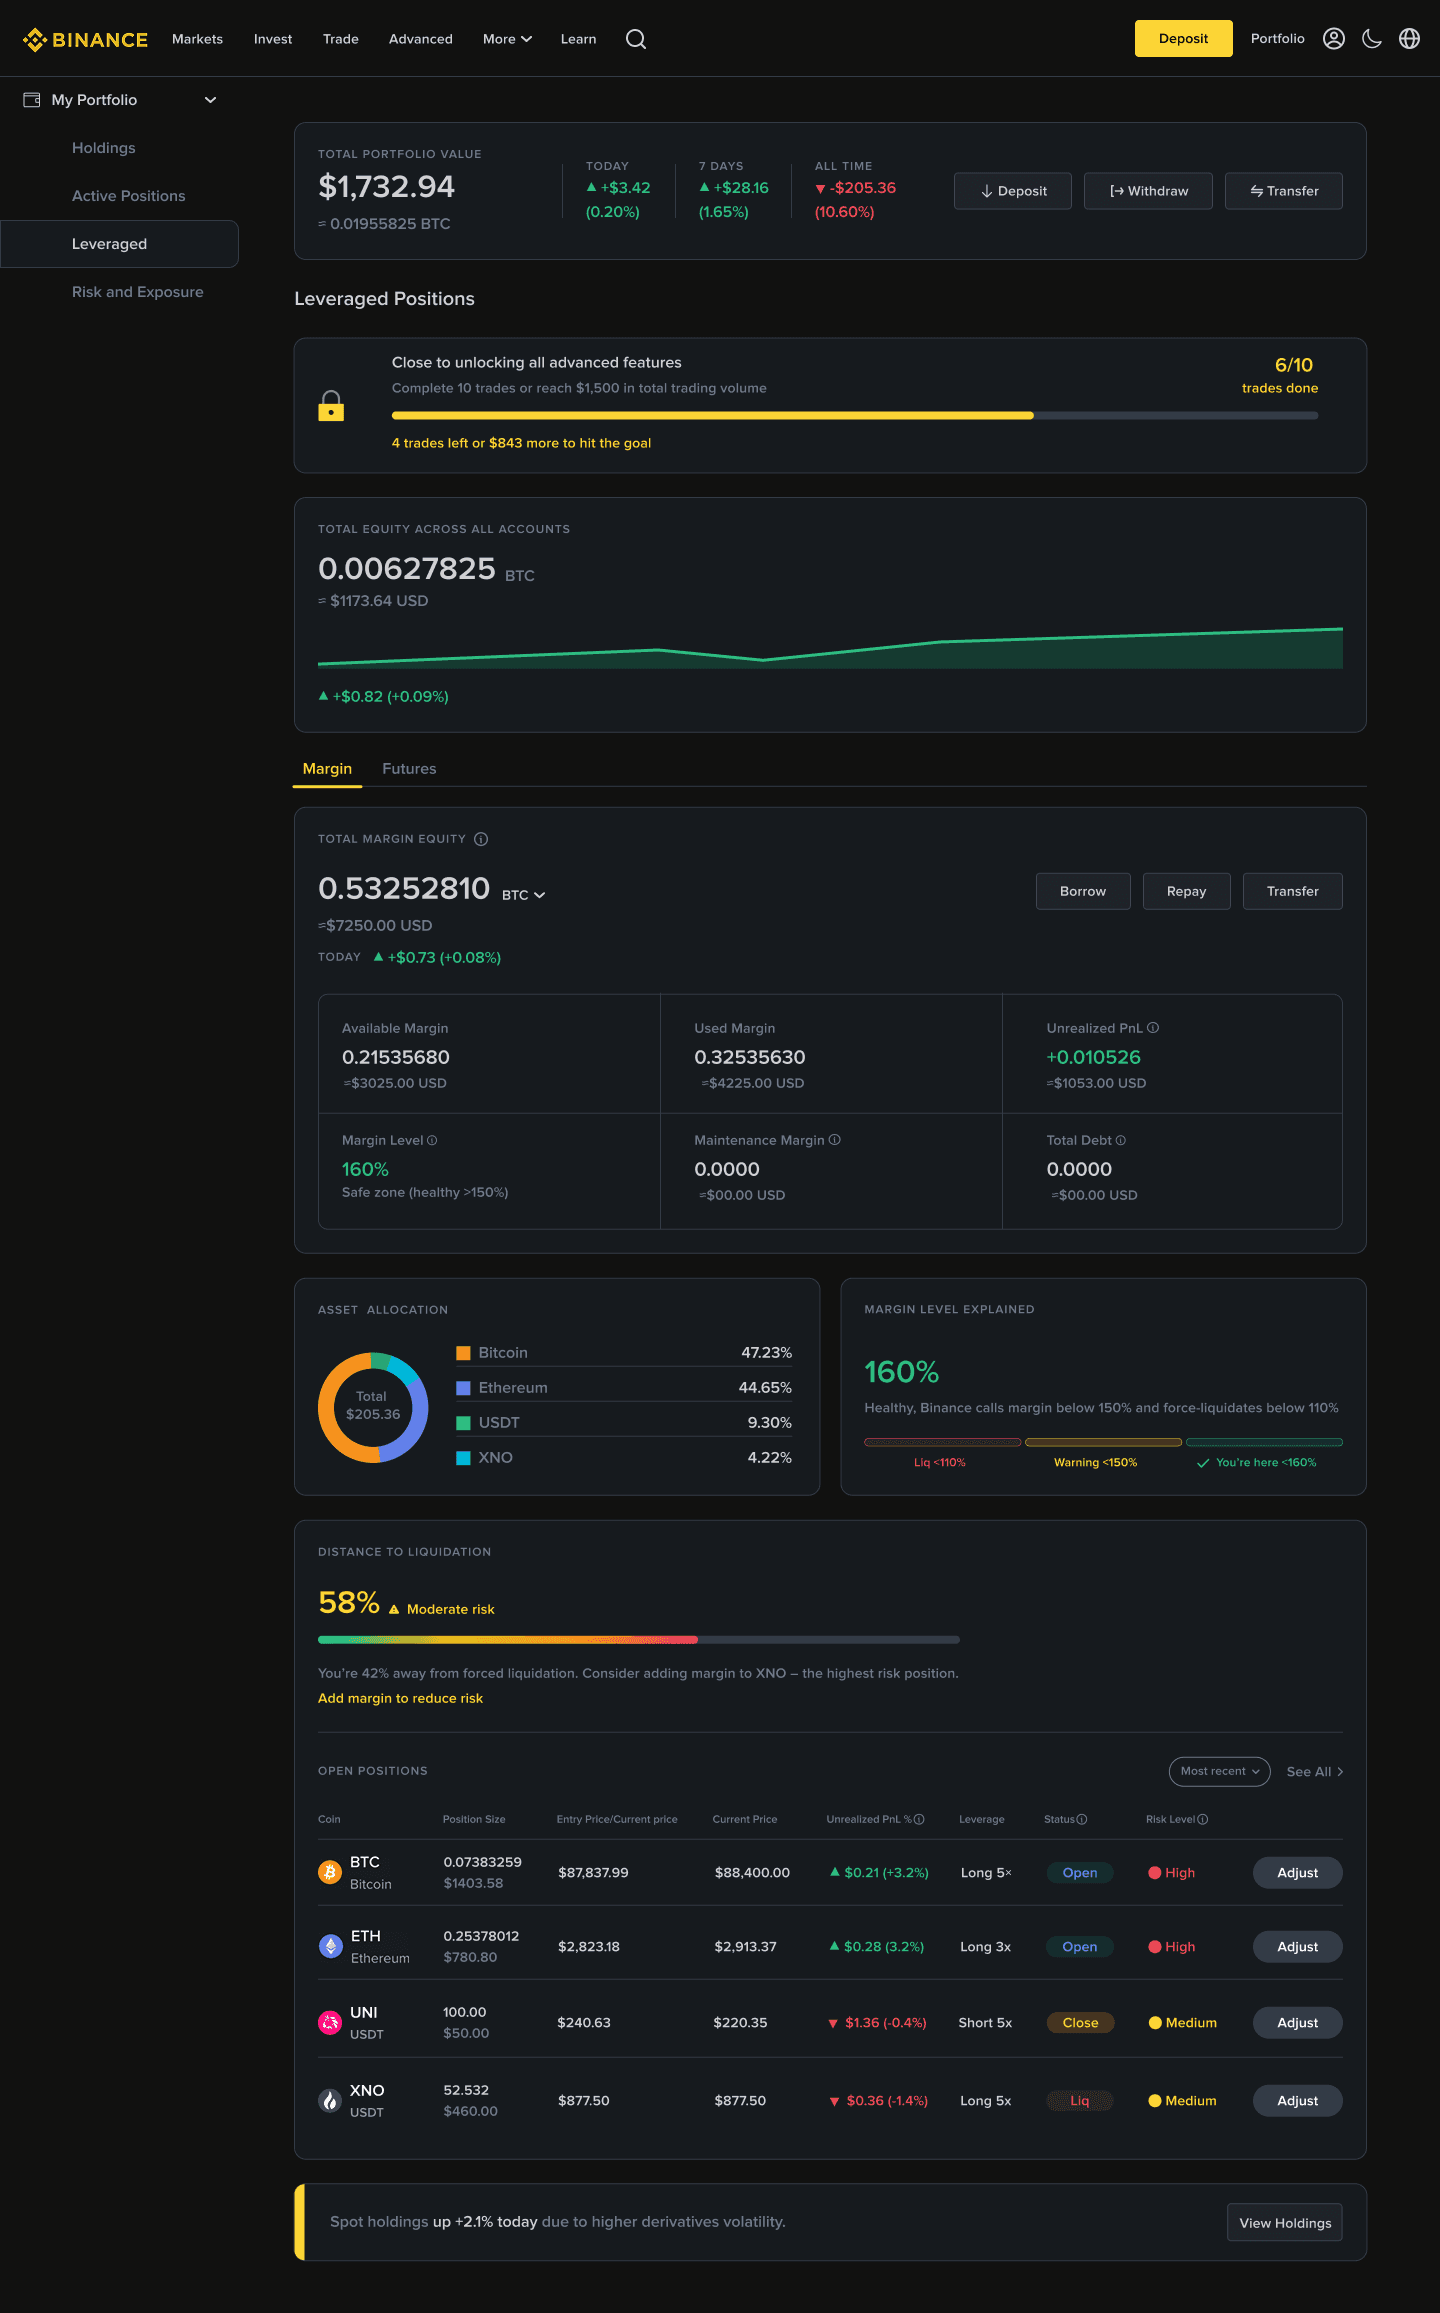This screenshot has width=1440, height=2313.
Task: Click info icon next to Total Margin Equity
Action: [481, 839]
